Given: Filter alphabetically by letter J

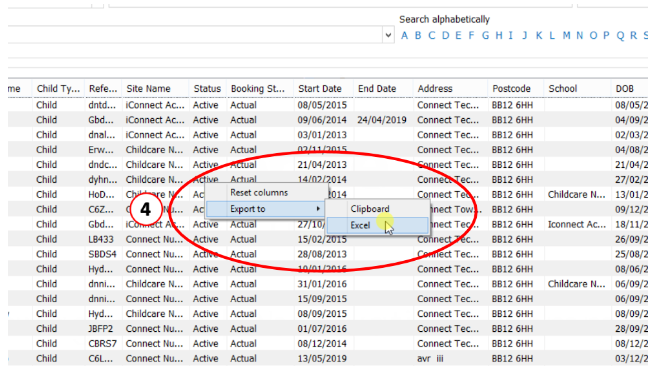Looking at the screenshot, I should pos(525,35).
